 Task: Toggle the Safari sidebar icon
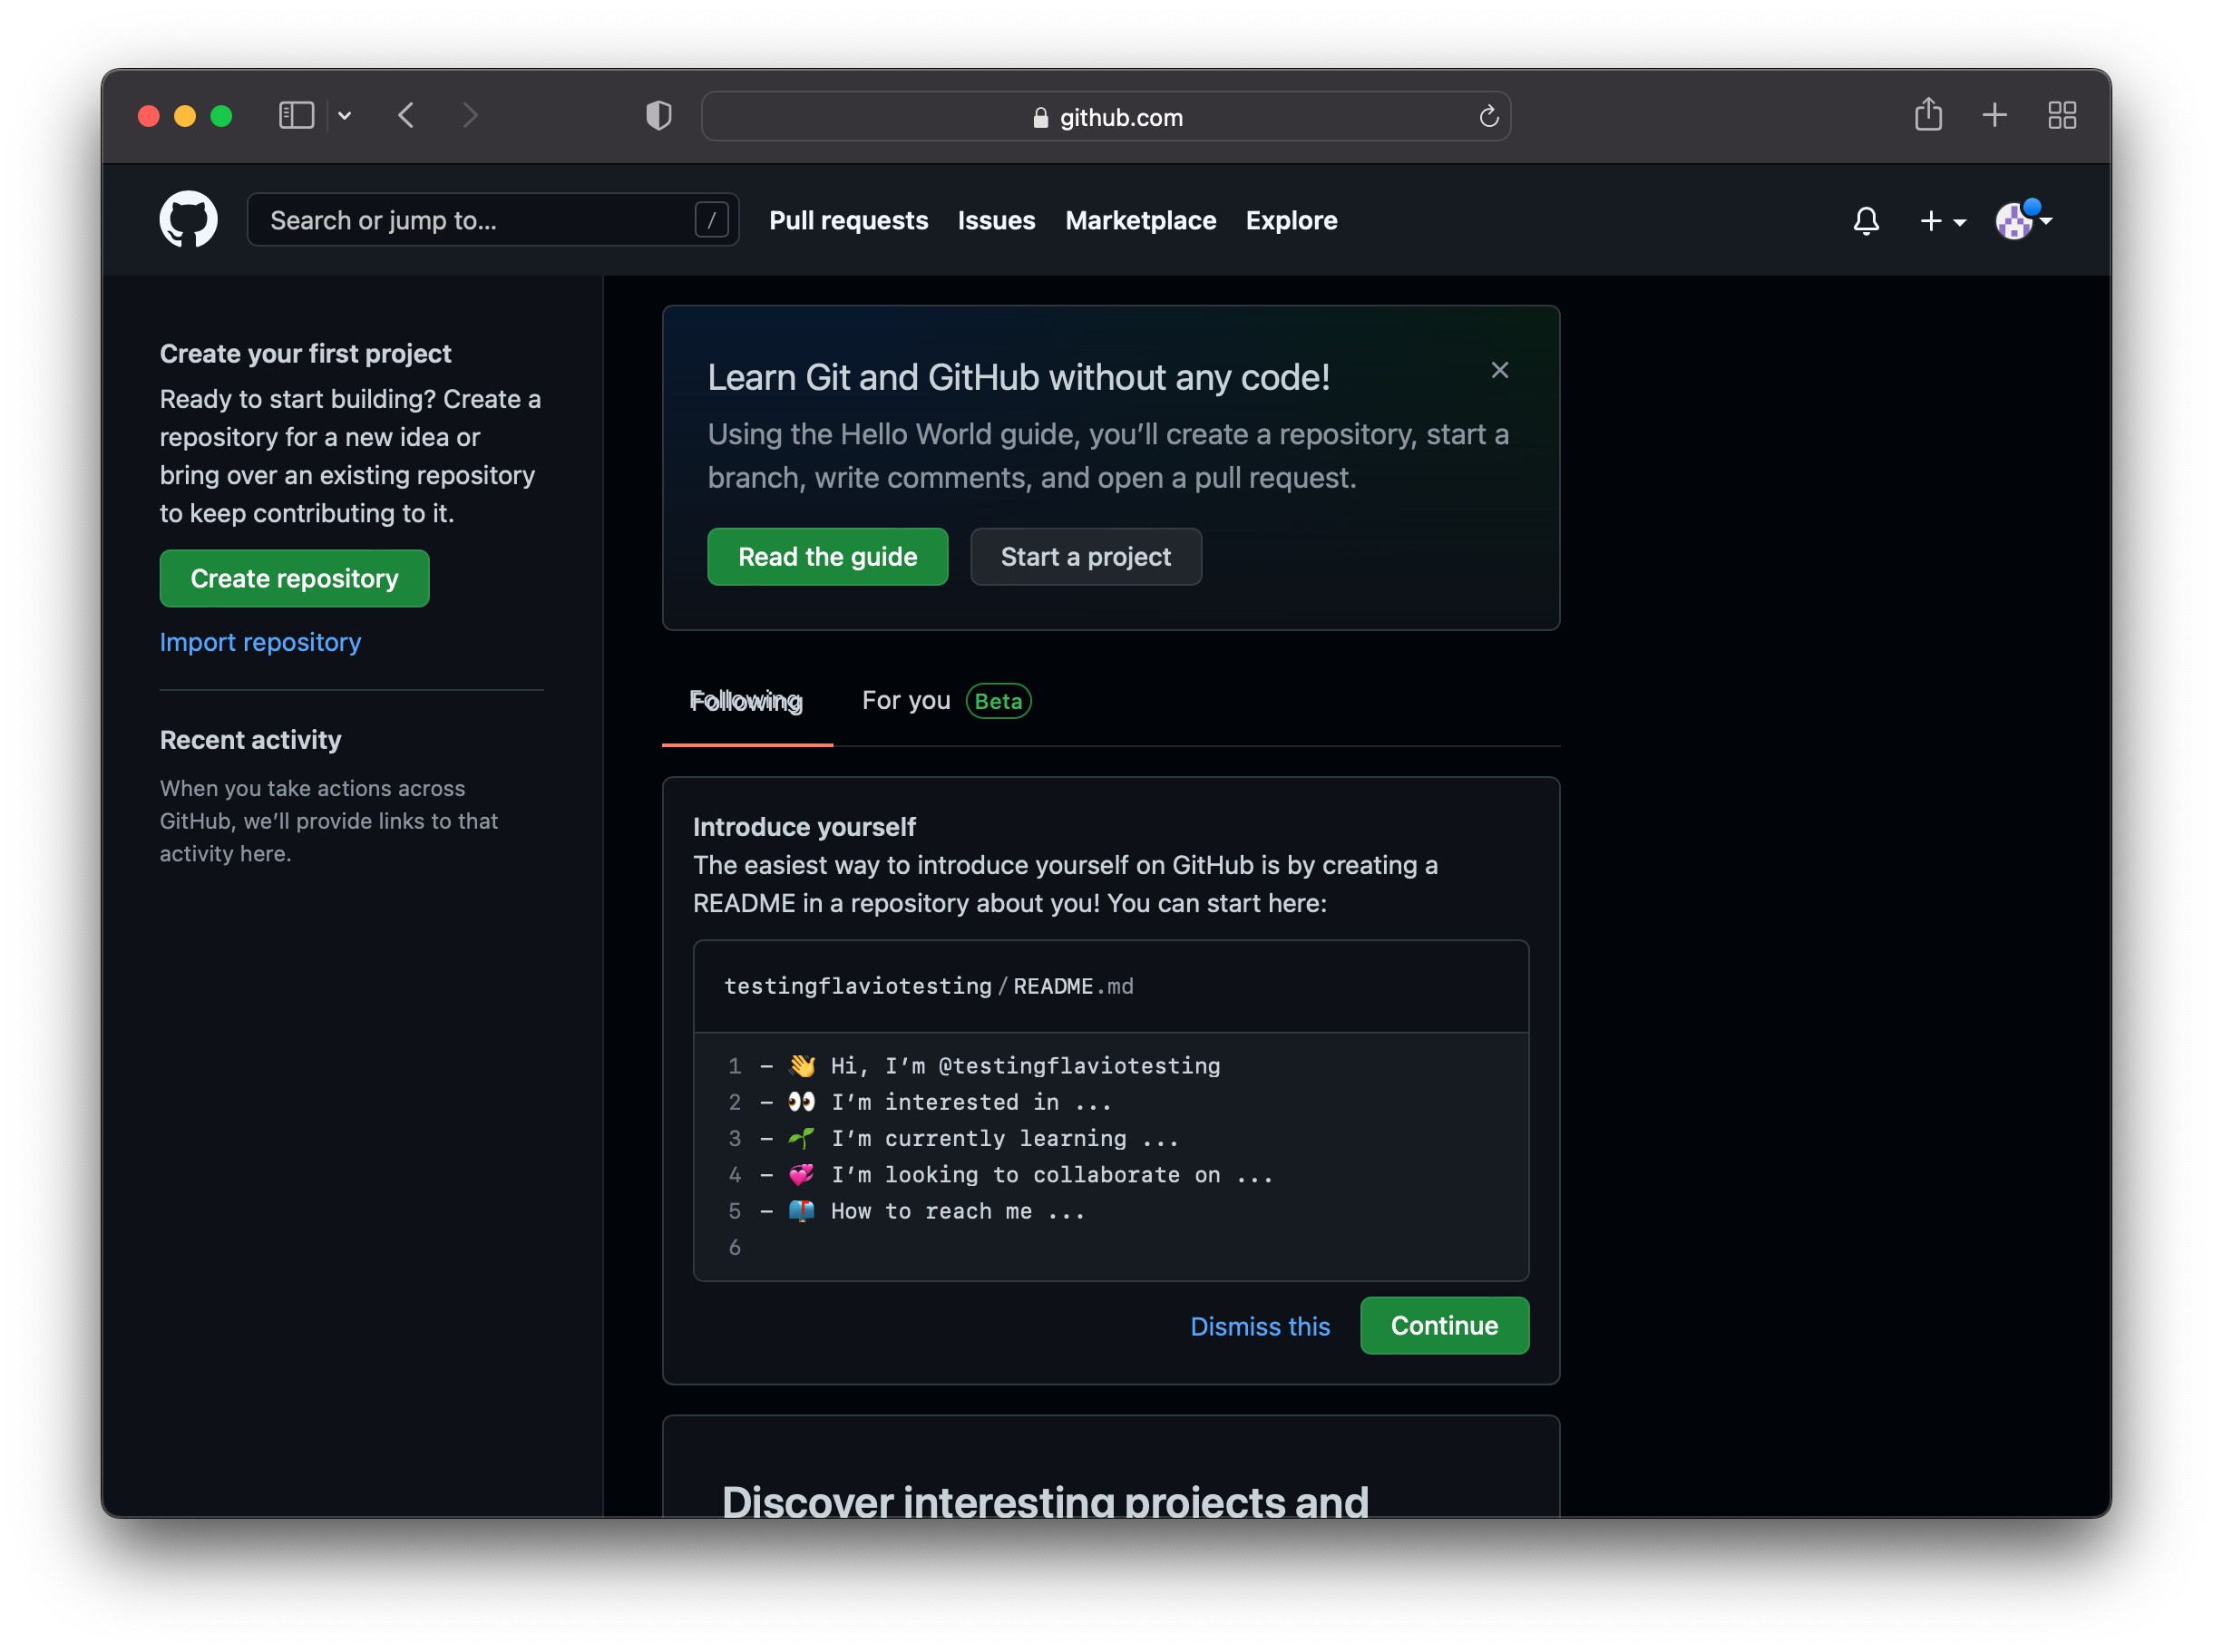(296, 116)
